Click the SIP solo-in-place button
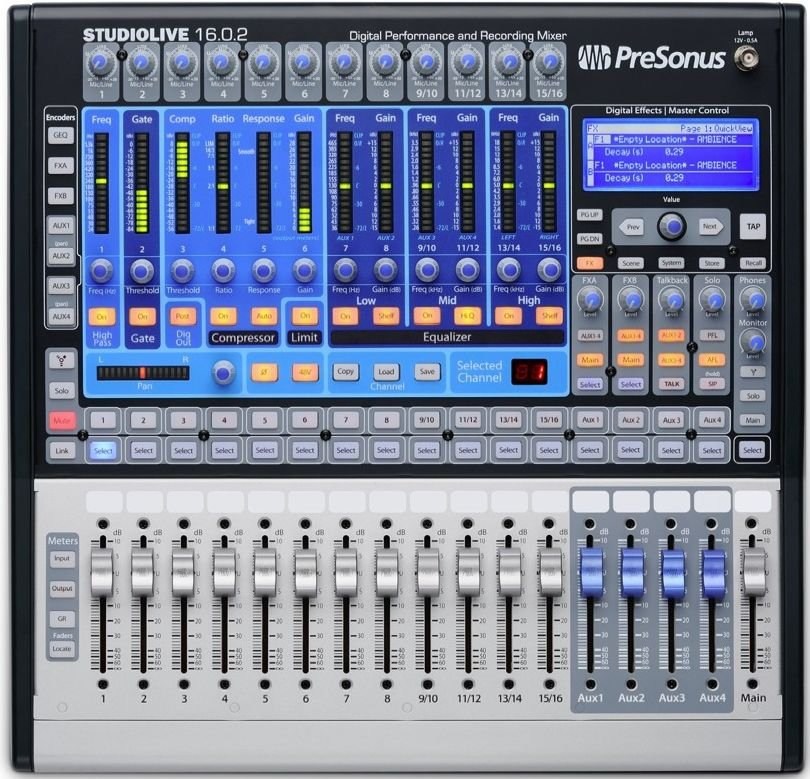Screen dimensions: 810x779 (712, 384)
